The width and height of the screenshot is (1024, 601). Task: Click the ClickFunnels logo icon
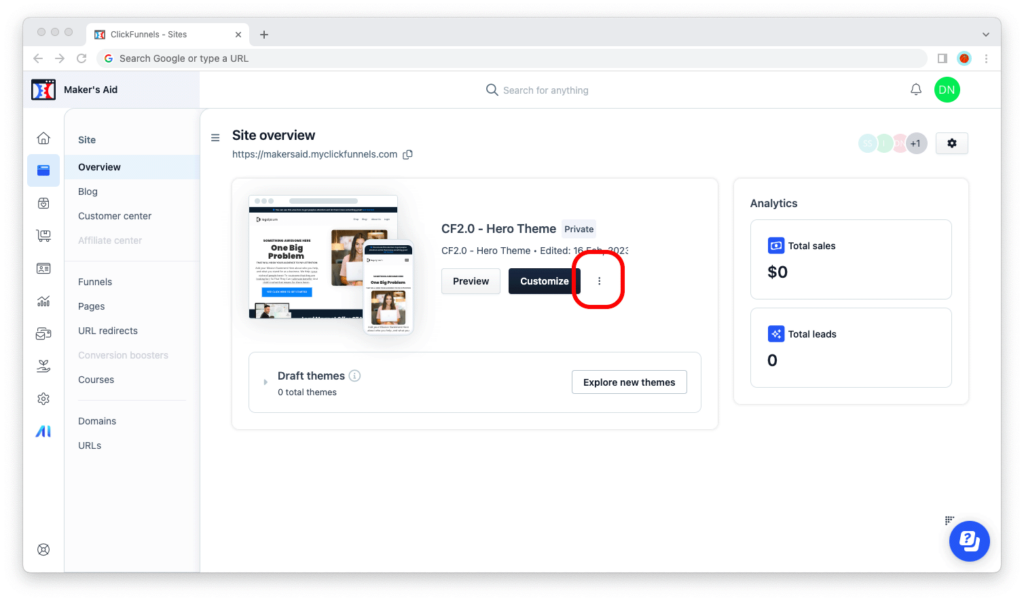43,89
